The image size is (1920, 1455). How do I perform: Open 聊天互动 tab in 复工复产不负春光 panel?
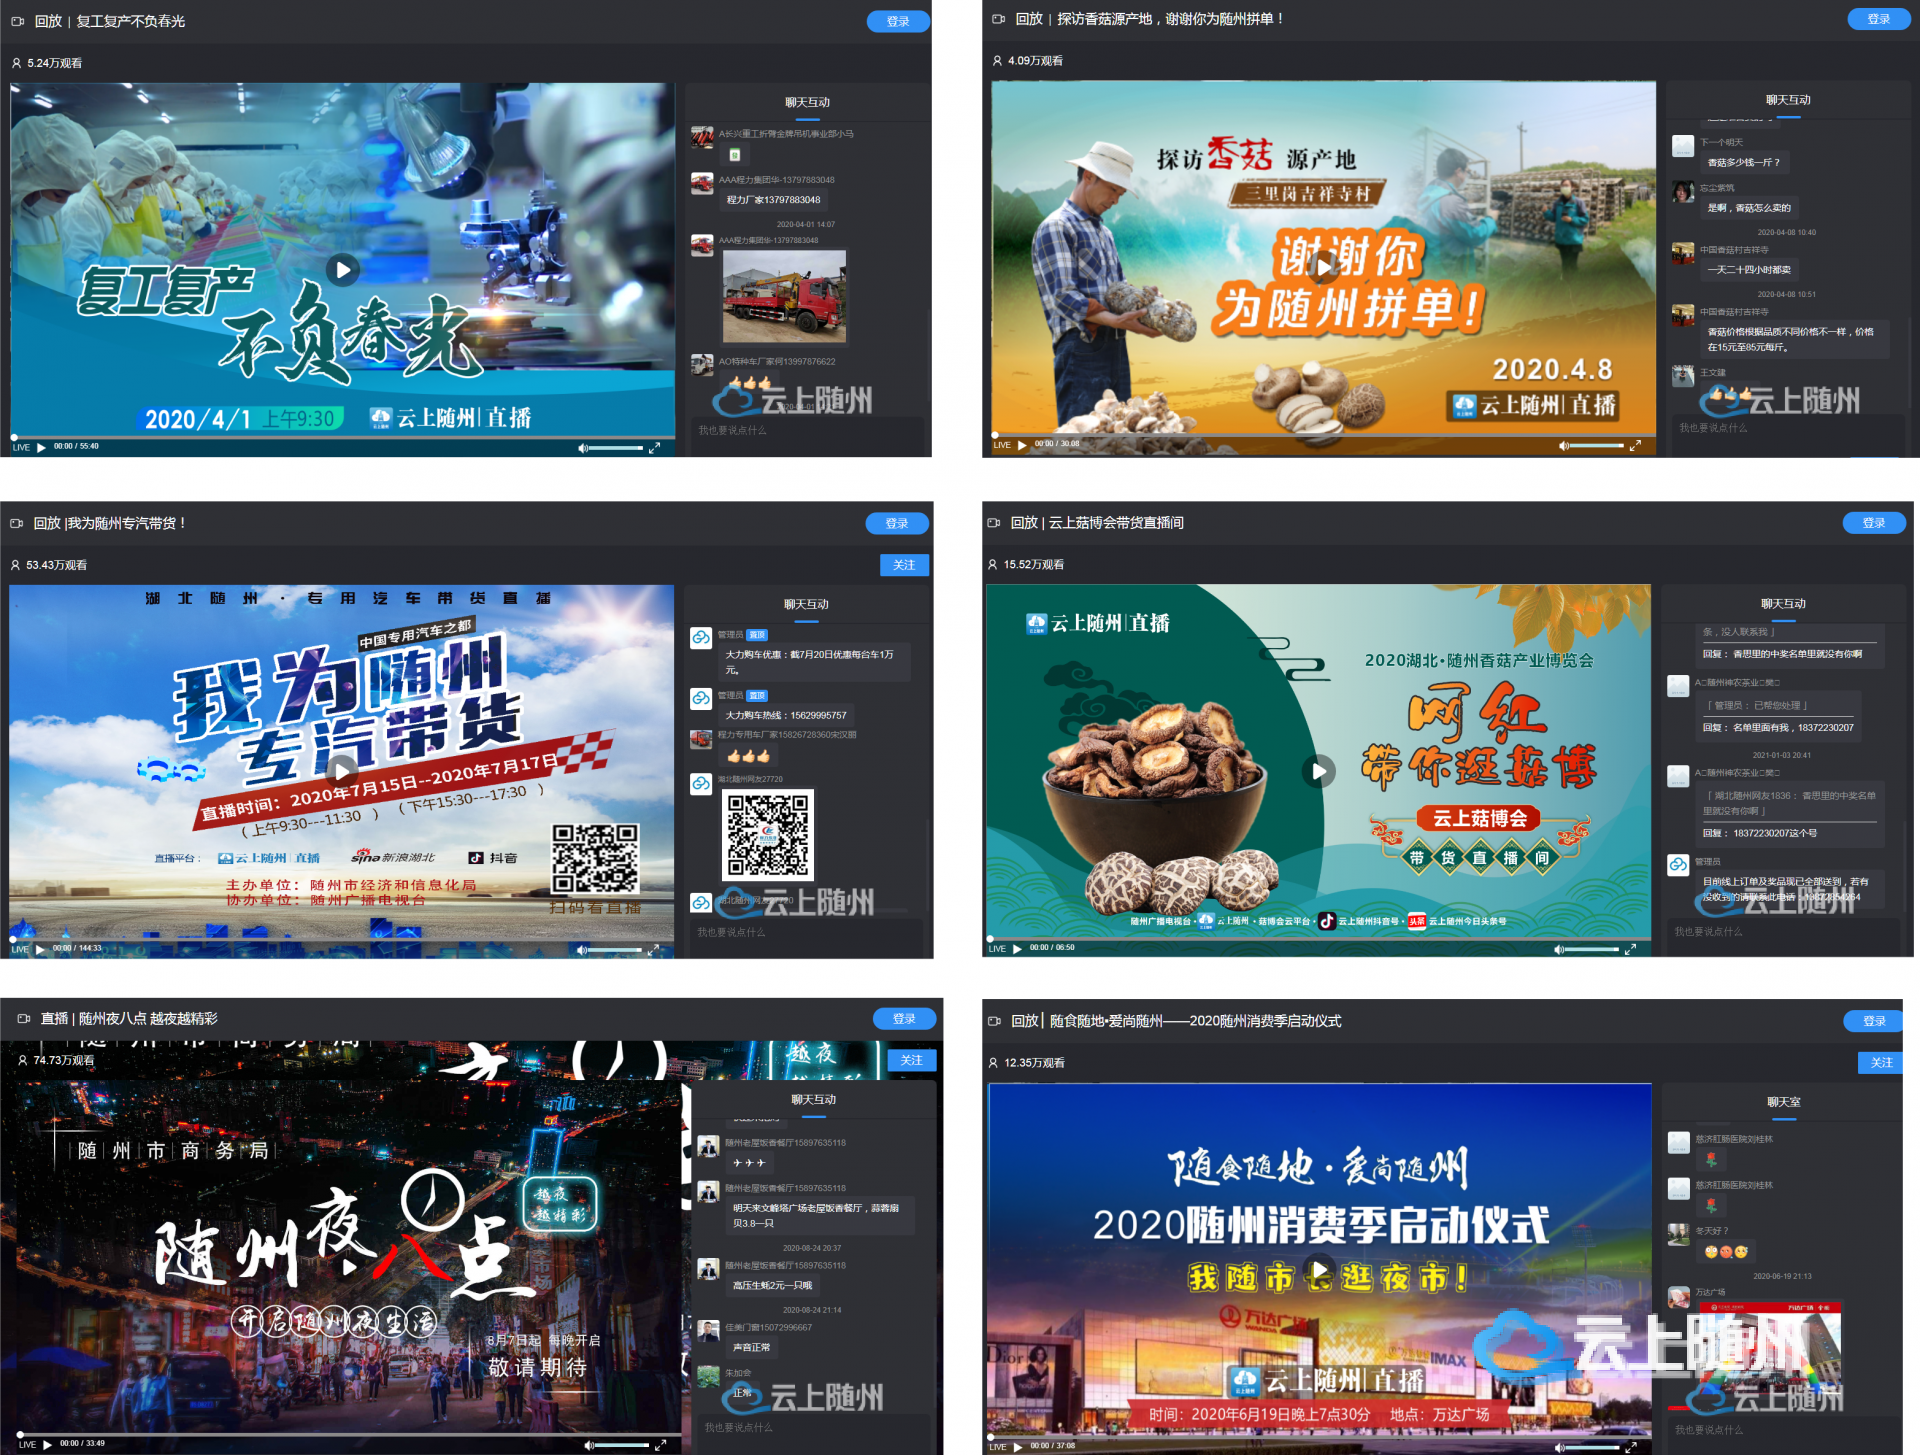(x=807, y=102)
